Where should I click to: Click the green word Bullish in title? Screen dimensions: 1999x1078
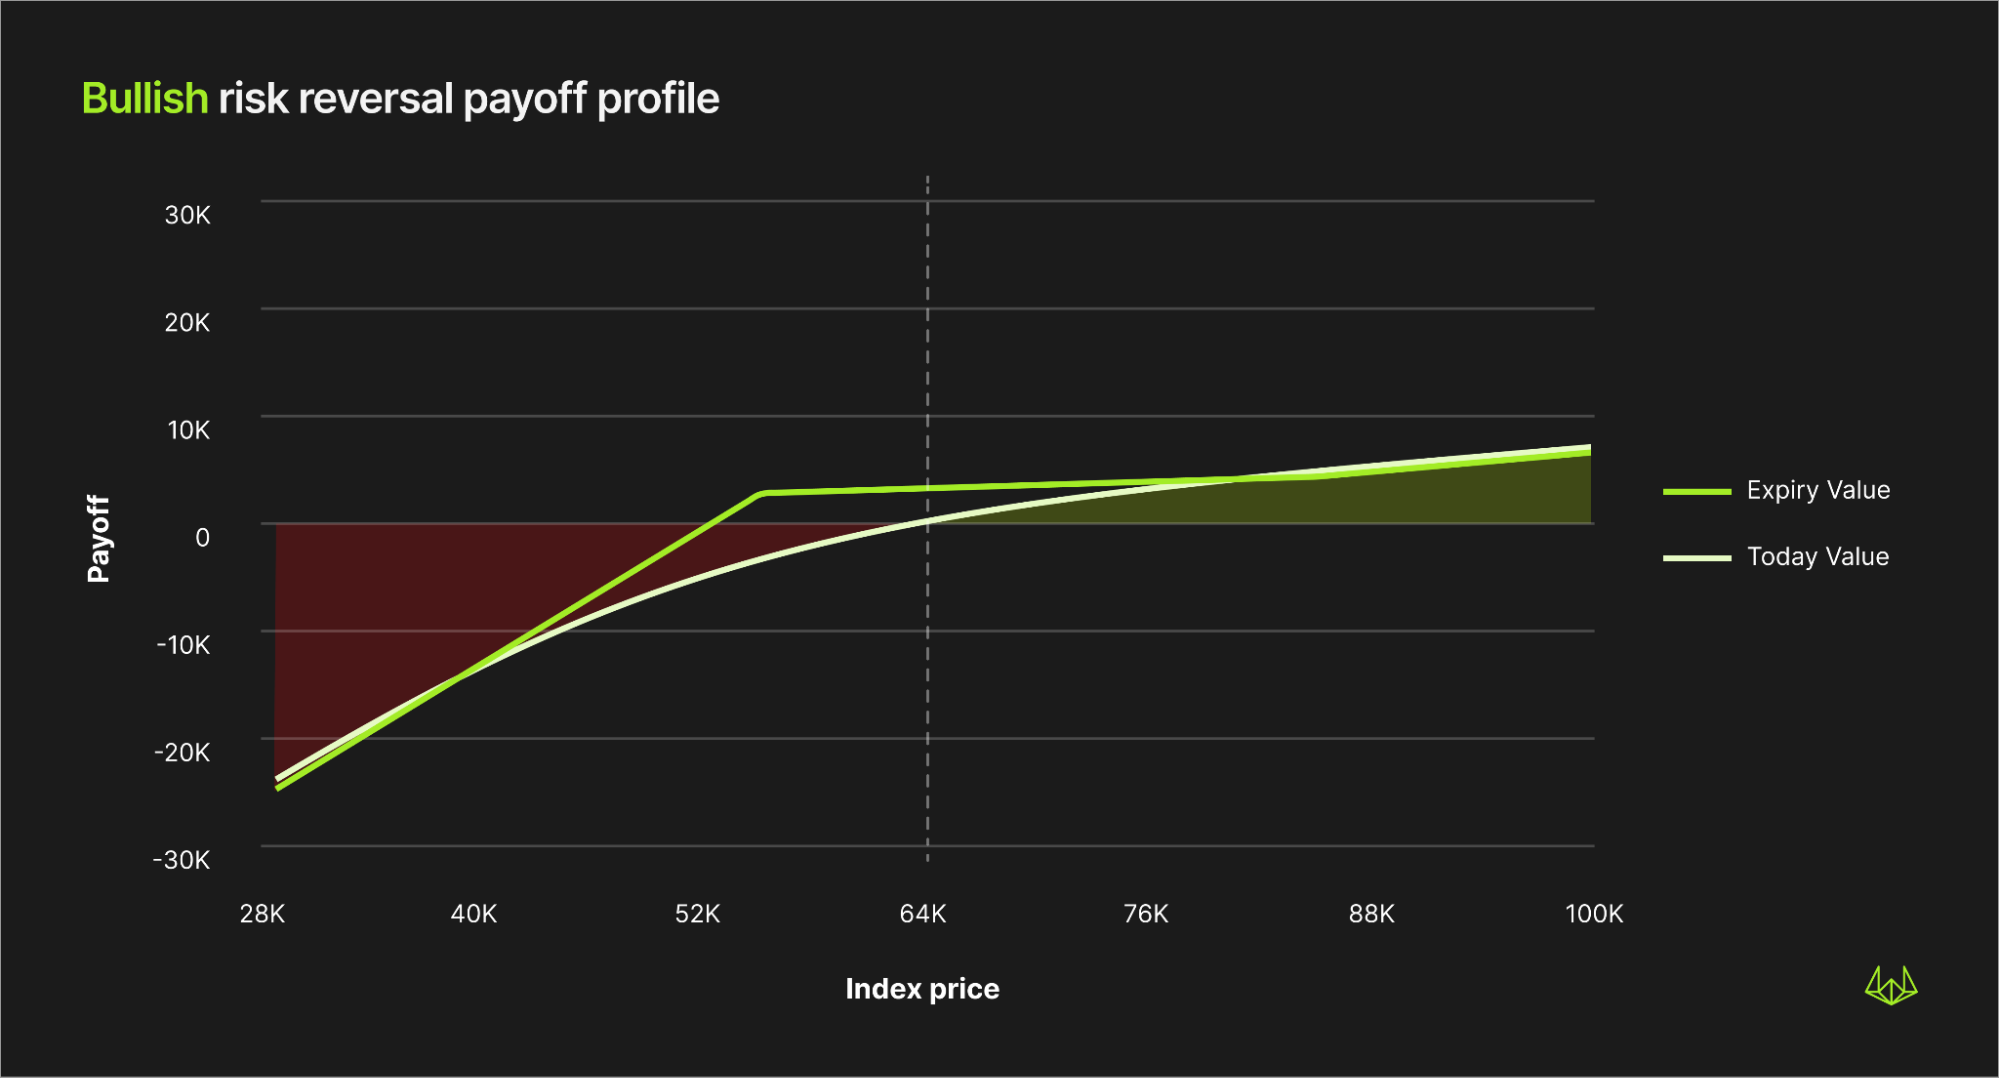(145, 99)
